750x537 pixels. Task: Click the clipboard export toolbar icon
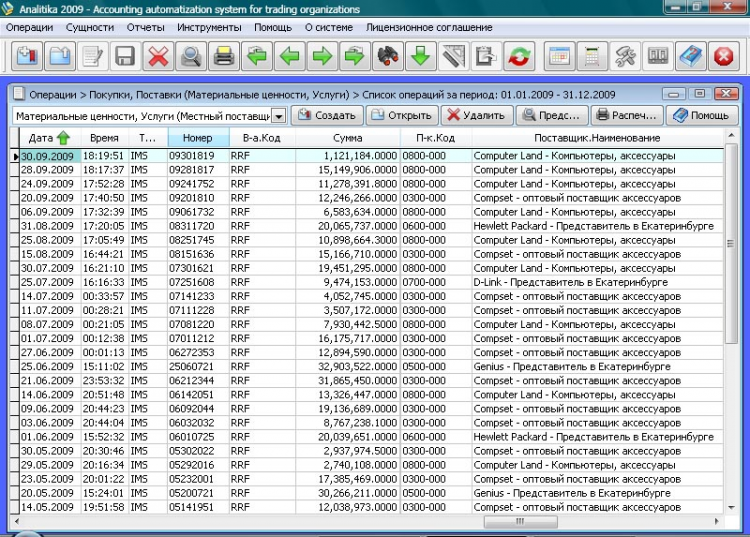(486, 56)
